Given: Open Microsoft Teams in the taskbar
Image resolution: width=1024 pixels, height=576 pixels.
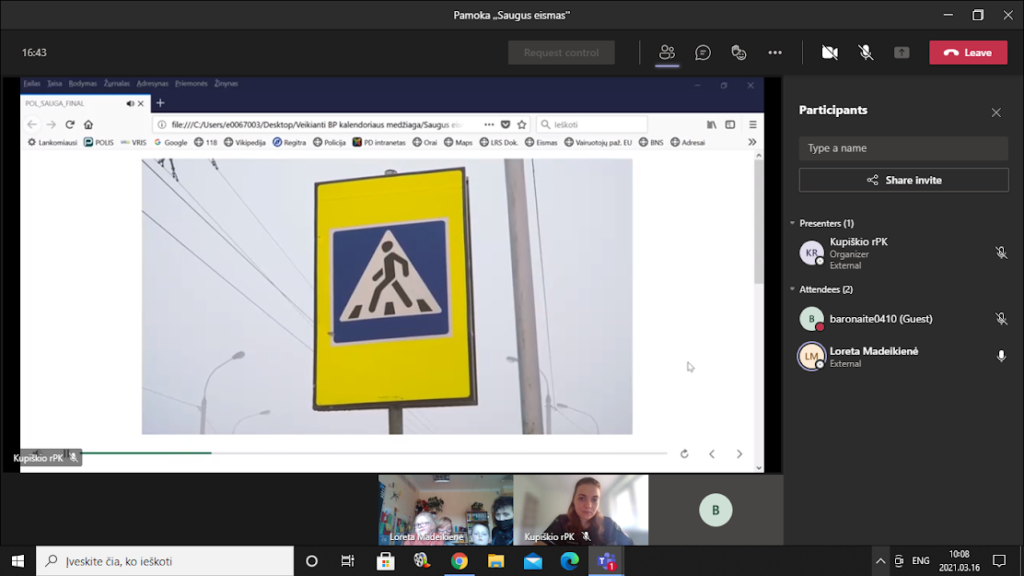Looking at the screenshot, I should click(x=606, y=561).
